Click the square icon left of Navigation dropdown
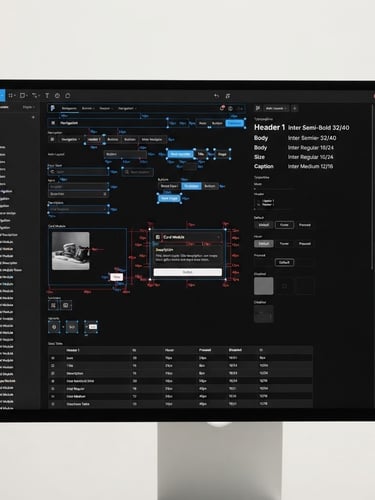This screenshot has height=500, width=375. [x=52, y=139]
